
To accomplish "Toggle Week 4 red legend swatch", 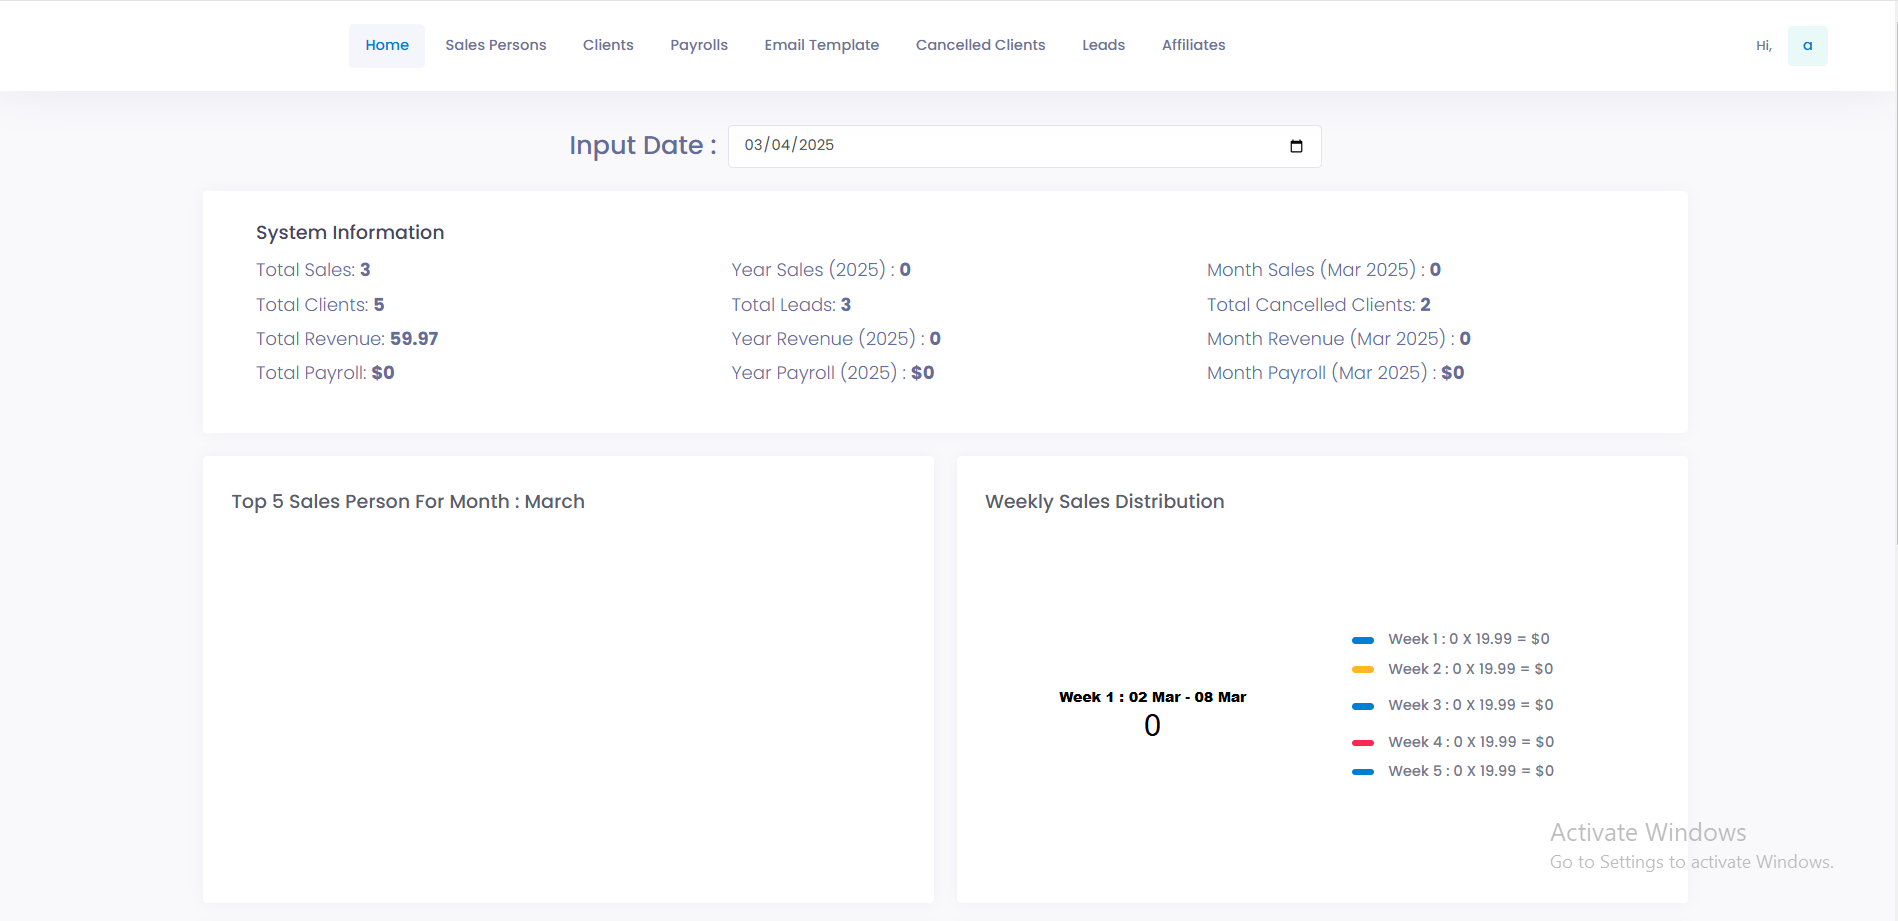I will 1362,743.
